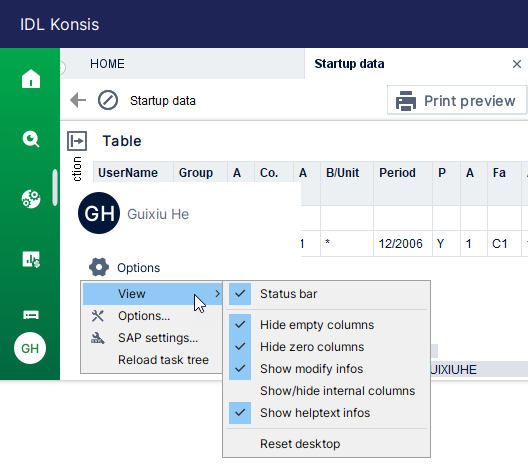The width and height of the screenshot is (528, 468).
Task: Click the GH user avatar in sidebar
Action: pos(30,348)
